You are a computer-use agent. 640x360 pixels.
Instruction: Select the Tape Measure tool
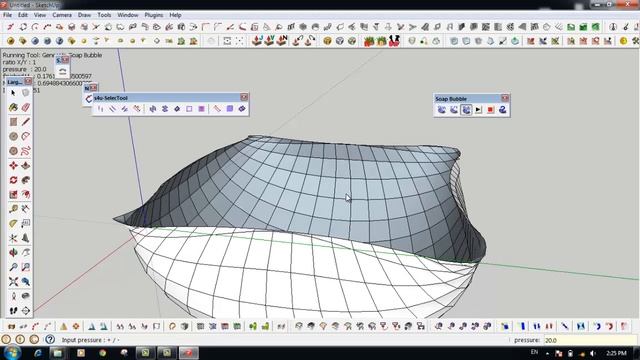coord(13,209)
